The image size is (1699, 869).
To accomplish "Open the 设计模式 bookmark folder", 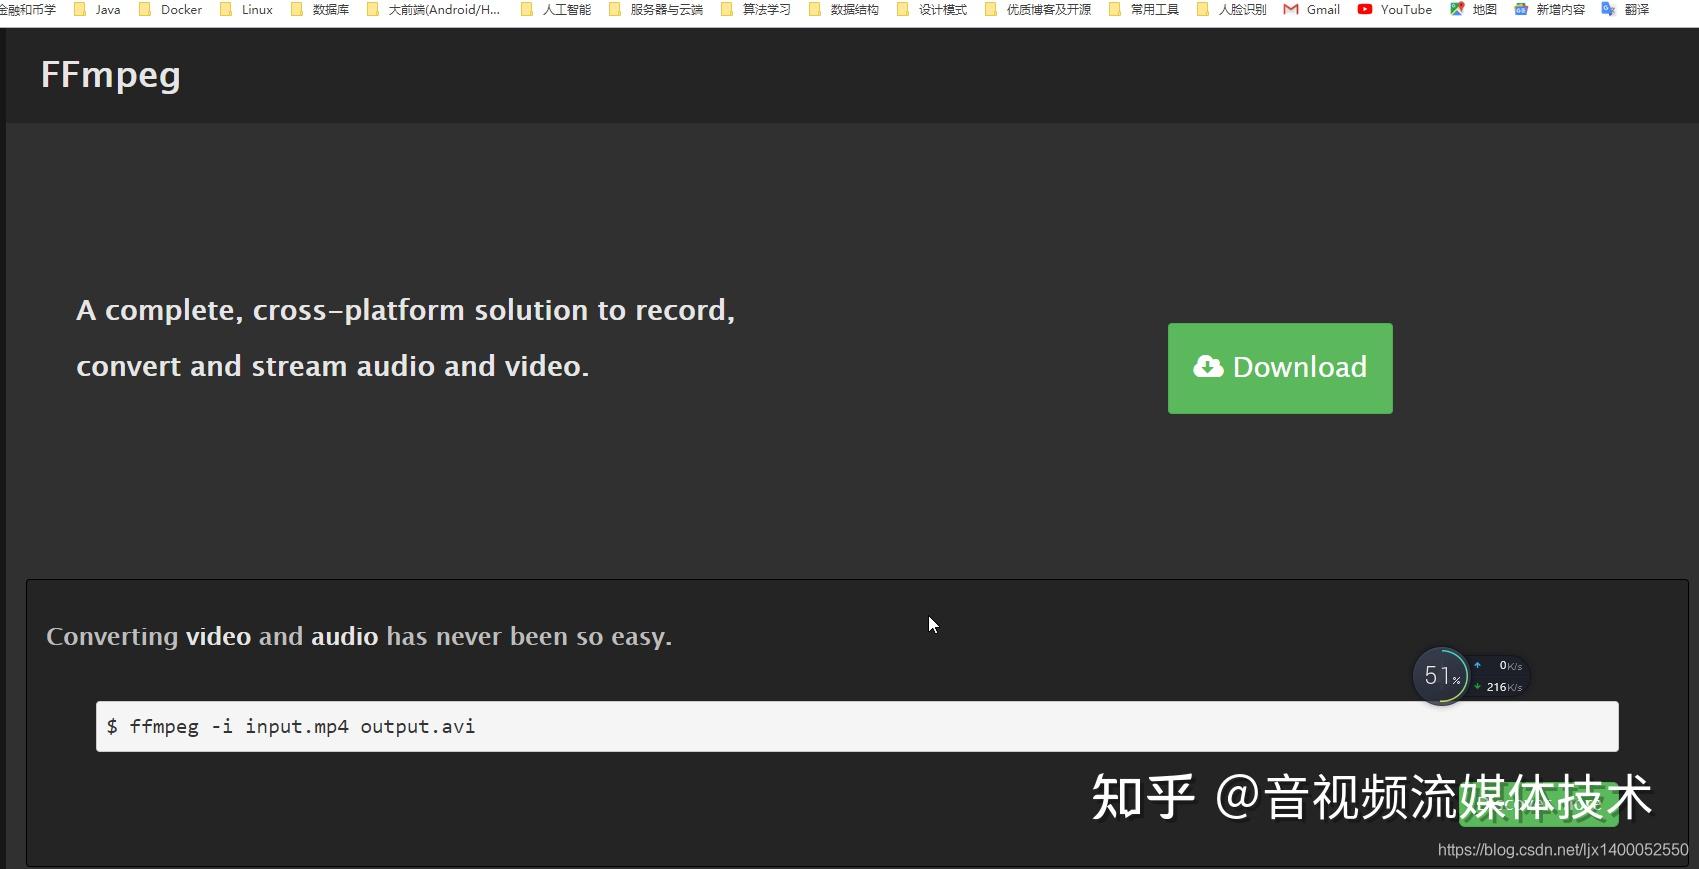I will (932, 9).
